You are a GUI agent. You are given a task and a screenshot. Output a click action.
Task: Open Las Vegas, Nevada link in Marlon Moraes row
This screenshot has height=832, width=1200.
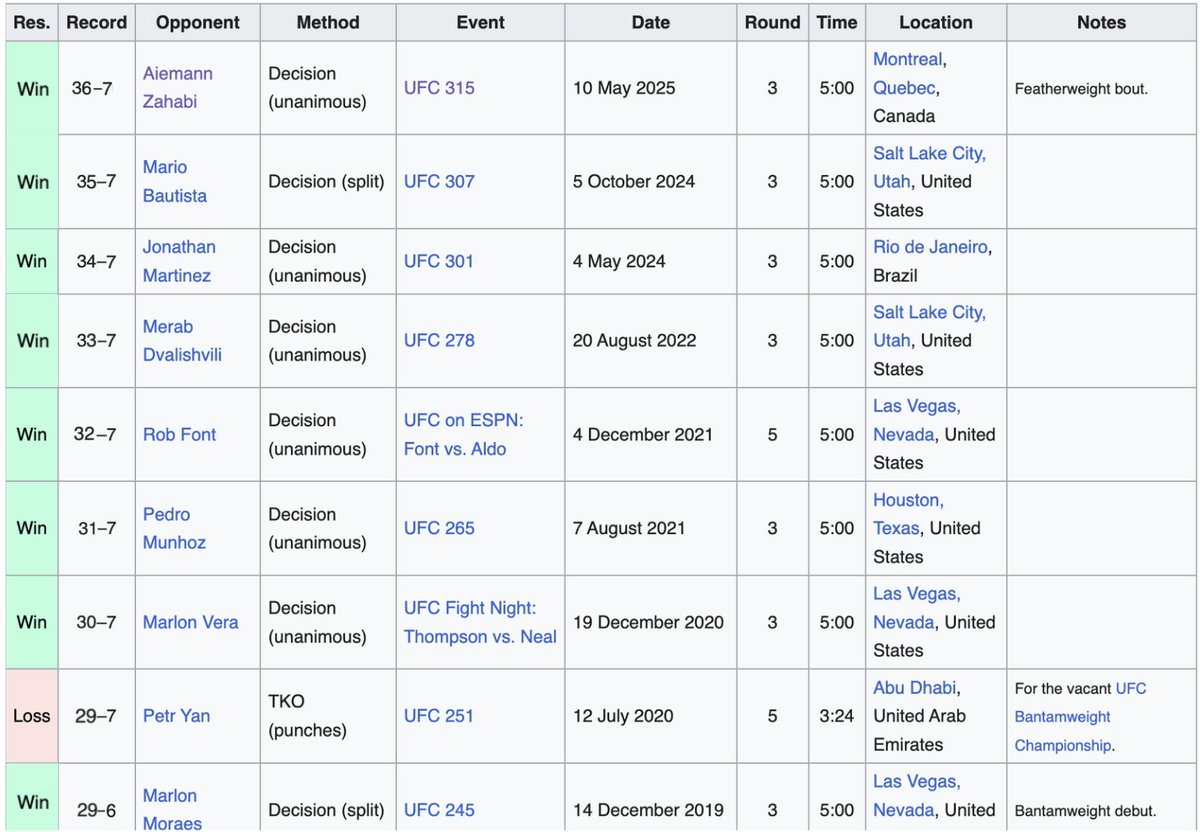pos(917,796)
